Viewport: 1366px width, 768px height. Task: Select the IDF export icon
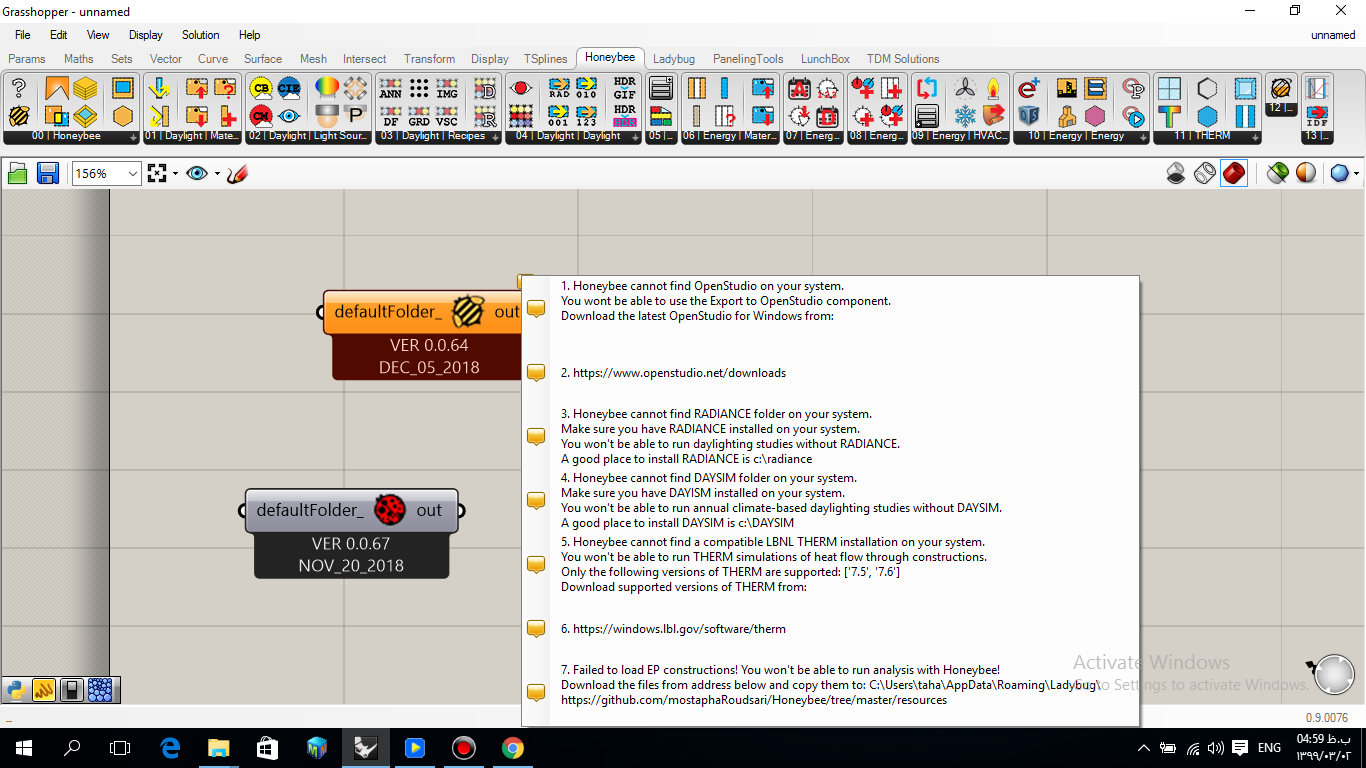coord(1317,115)
